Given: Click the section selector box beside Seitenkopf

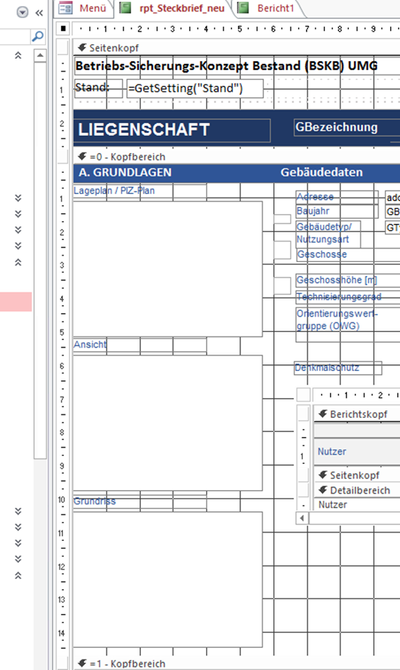Looking at the screenshot, I should [62, 48].
